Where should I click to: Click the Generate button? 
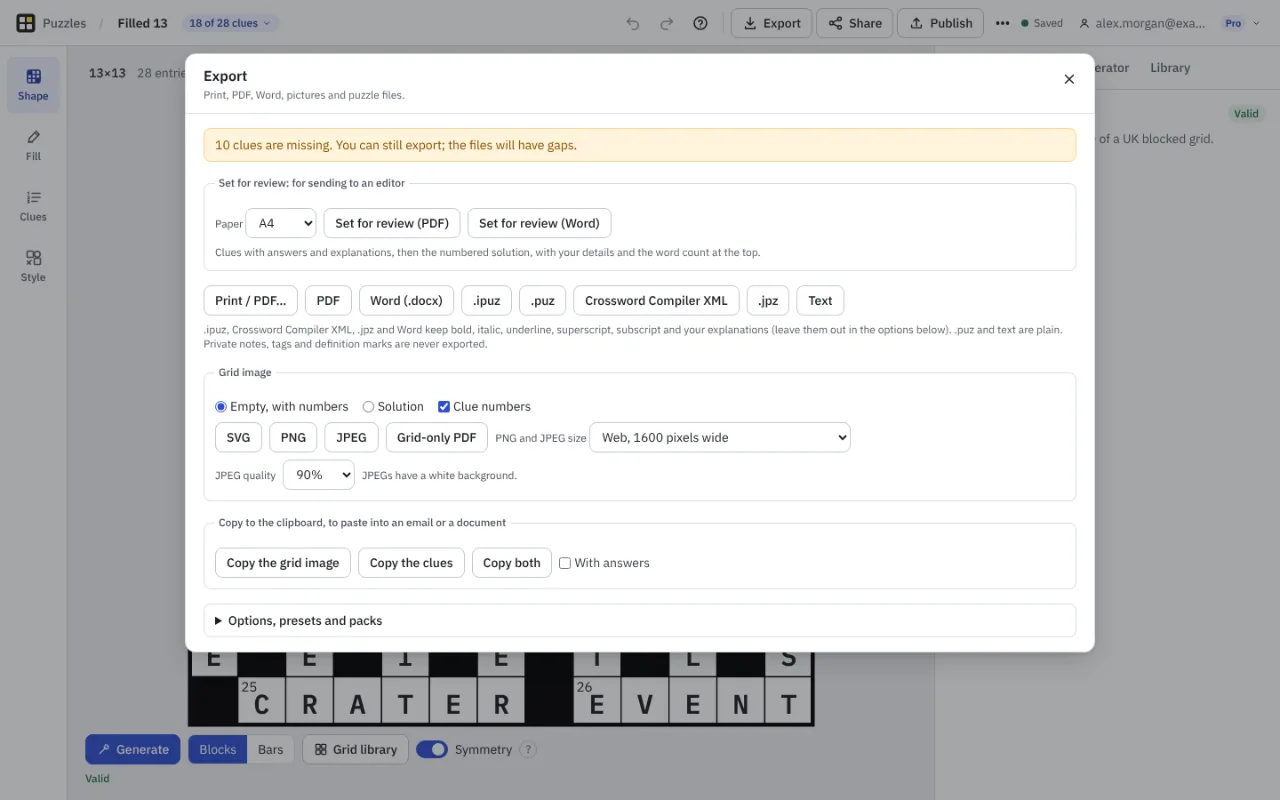click(133, 749)
